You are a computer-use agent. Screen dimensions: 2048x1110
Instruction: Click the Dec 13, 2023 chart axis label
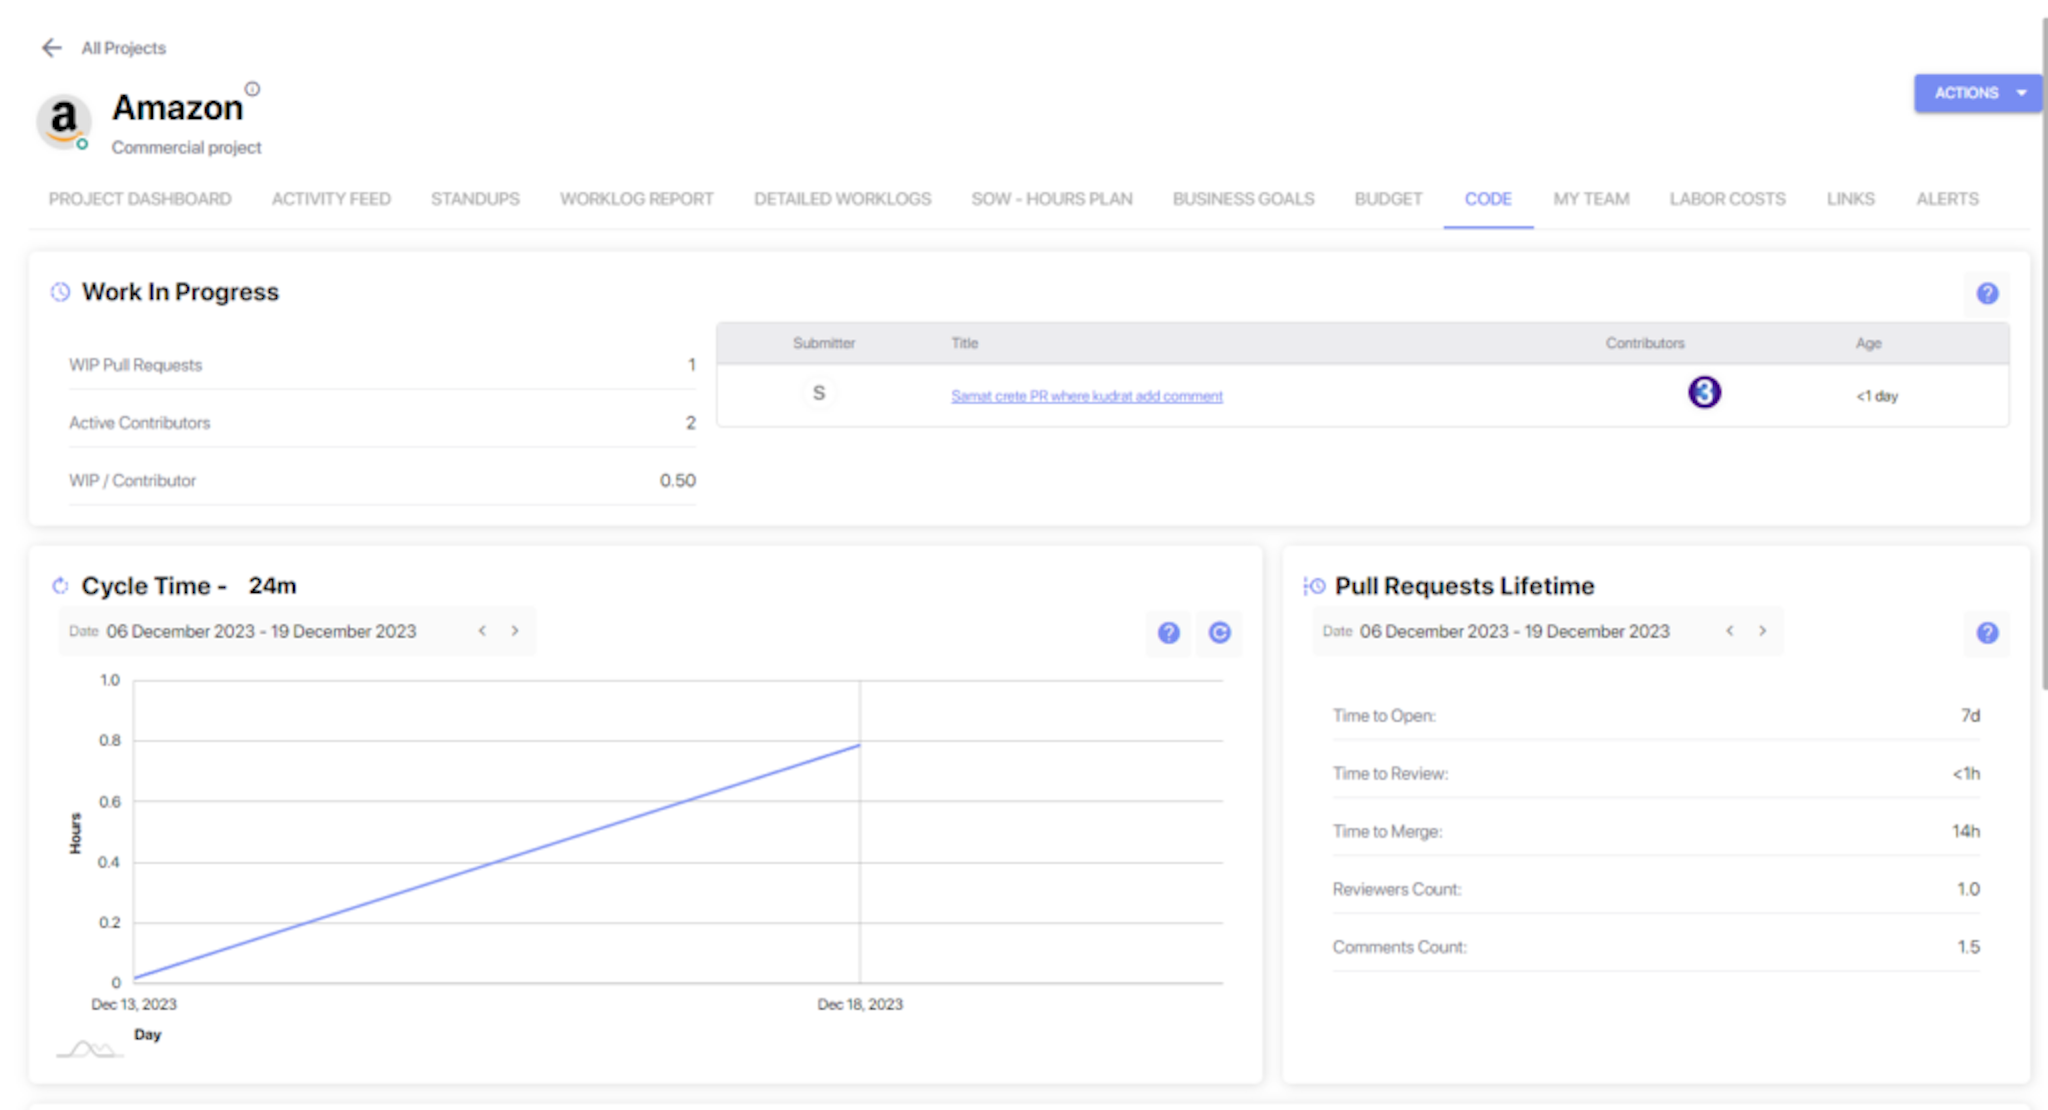coord(134,1004)
